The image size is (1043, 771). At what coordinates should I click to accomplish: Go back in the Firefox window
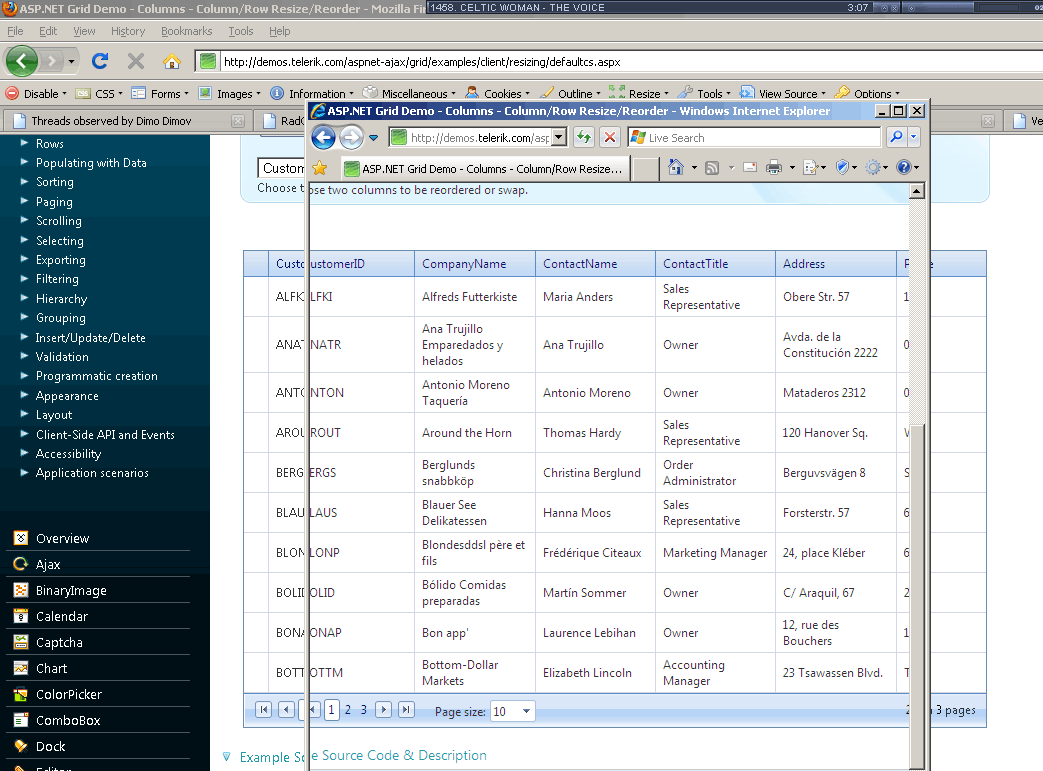(21, 61)
